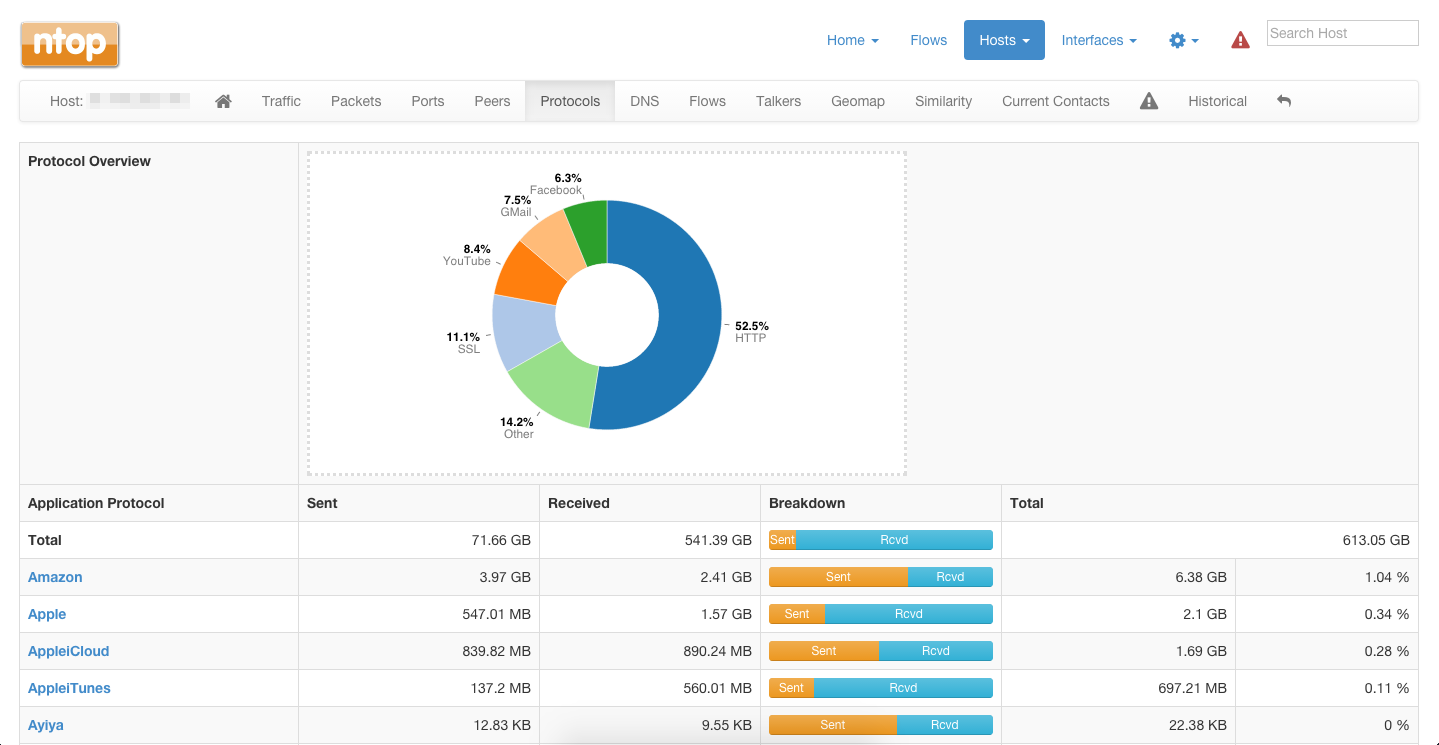Expand the Hosts dropdown menu
Image resolution: width=1439 pixels, height=745 pixels.
(x=1004, y=40)
